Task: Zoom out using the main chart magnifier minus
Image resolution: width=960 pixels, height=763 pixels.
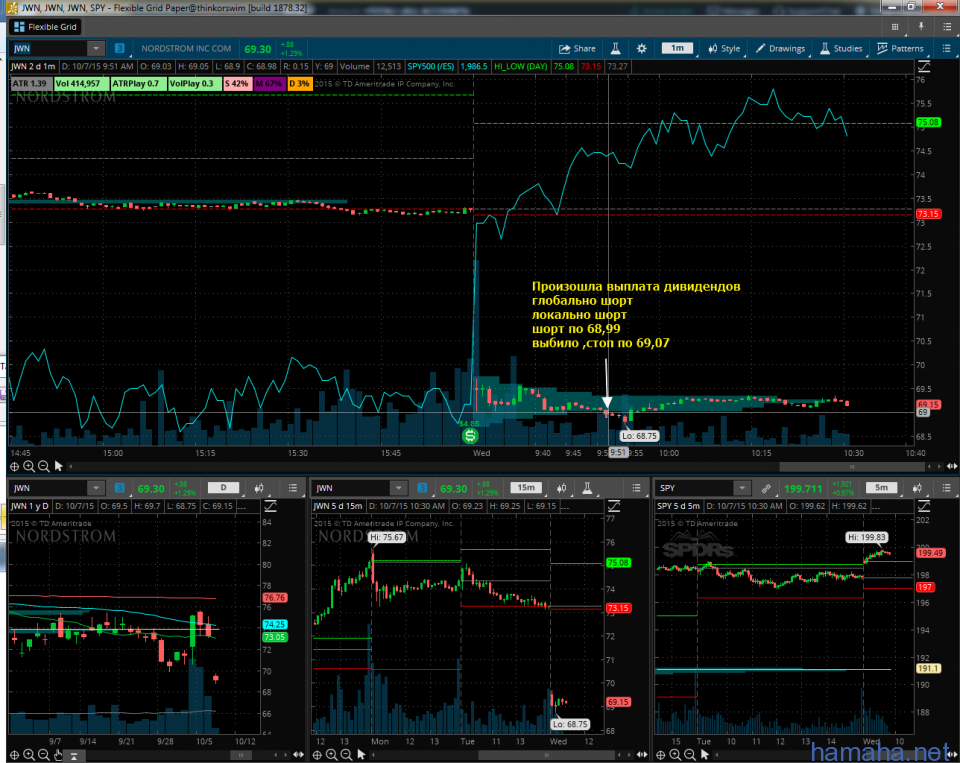Action: tap(43, 467)
